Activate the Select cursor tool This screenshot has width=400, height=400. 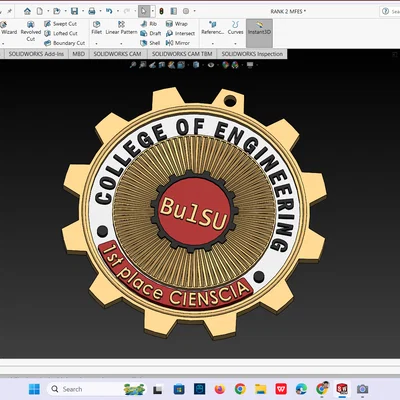pyautogui.click(x=143, y=11)
